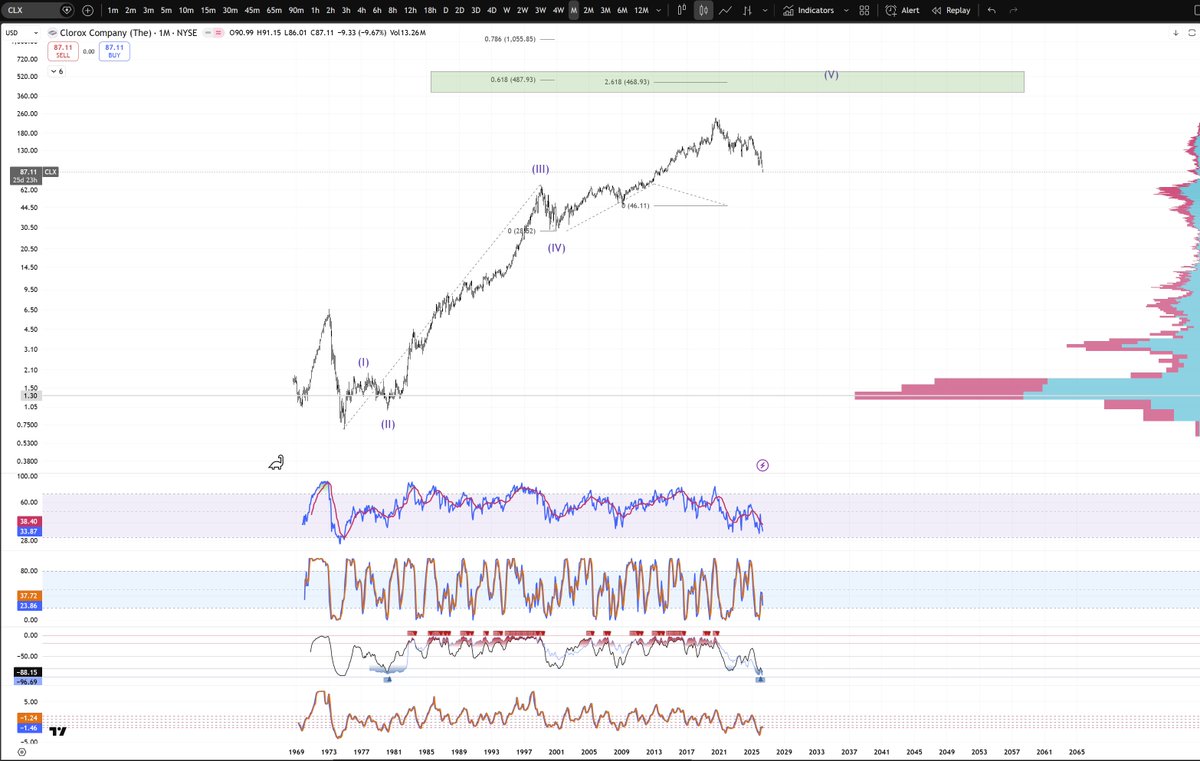
Task: Select the (II) wave label
Action: [x=387, y=424]
